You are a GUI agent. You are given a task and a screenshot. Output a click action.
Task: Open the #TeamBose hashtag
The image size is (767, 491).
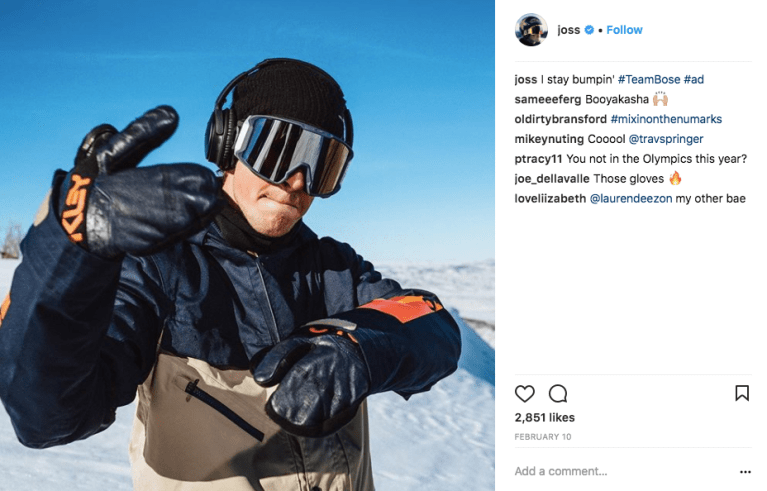tap(649, 79)
